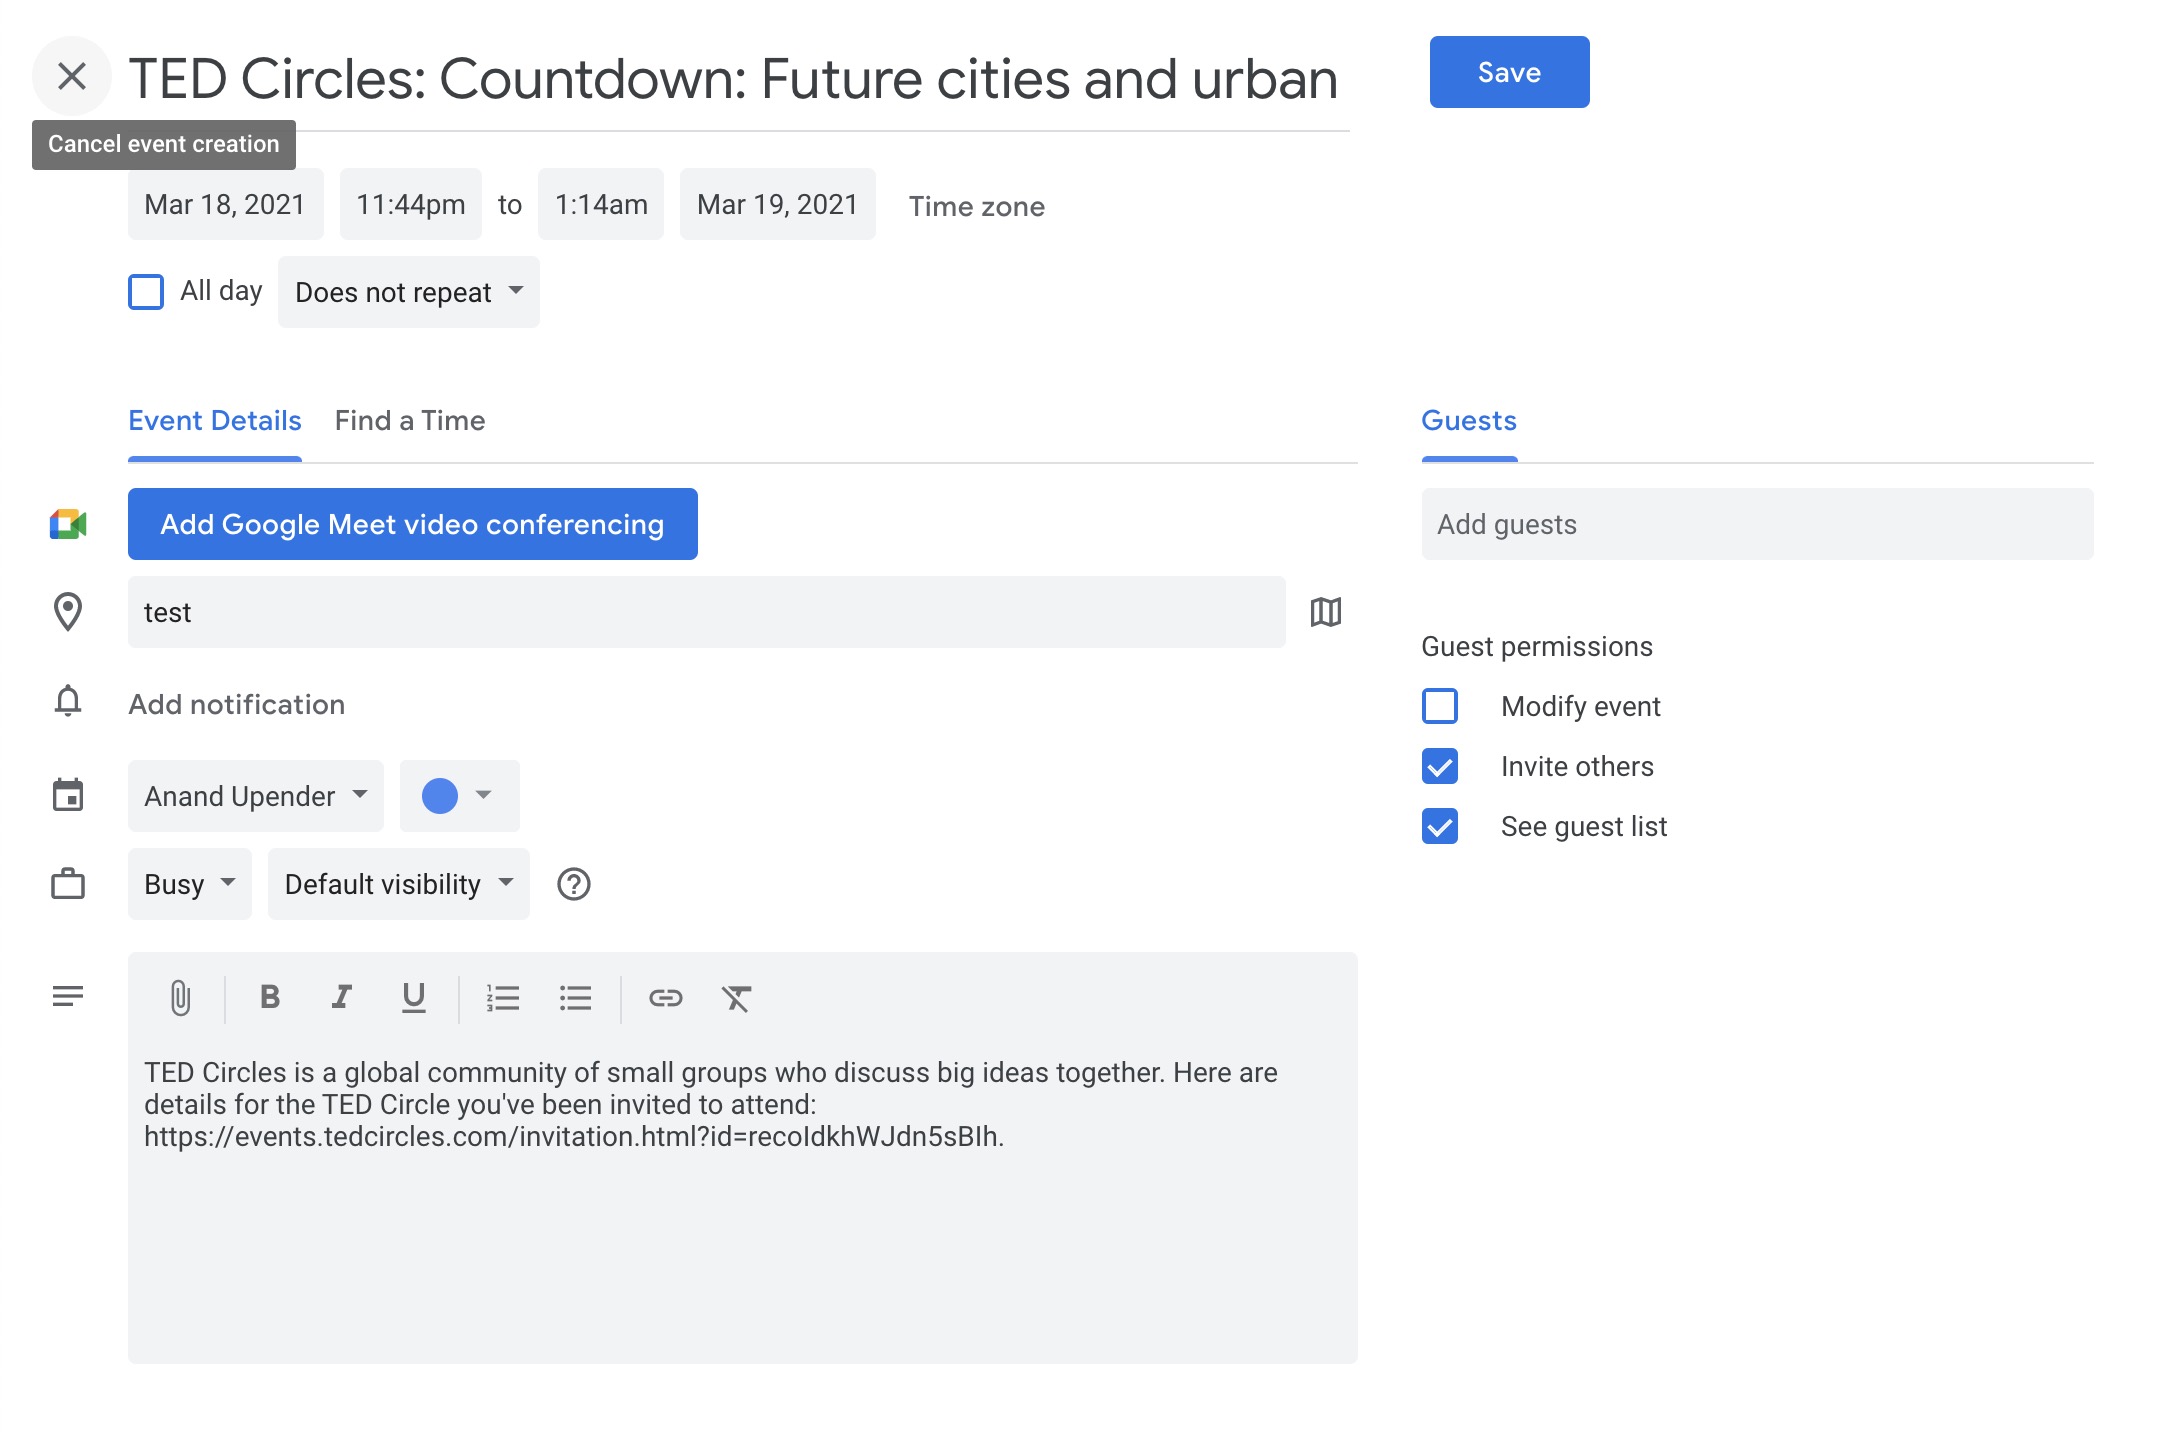Pick the end date Mar 19, 2021
This screenshot has width=2164, height=1432.
click(778, 204)
